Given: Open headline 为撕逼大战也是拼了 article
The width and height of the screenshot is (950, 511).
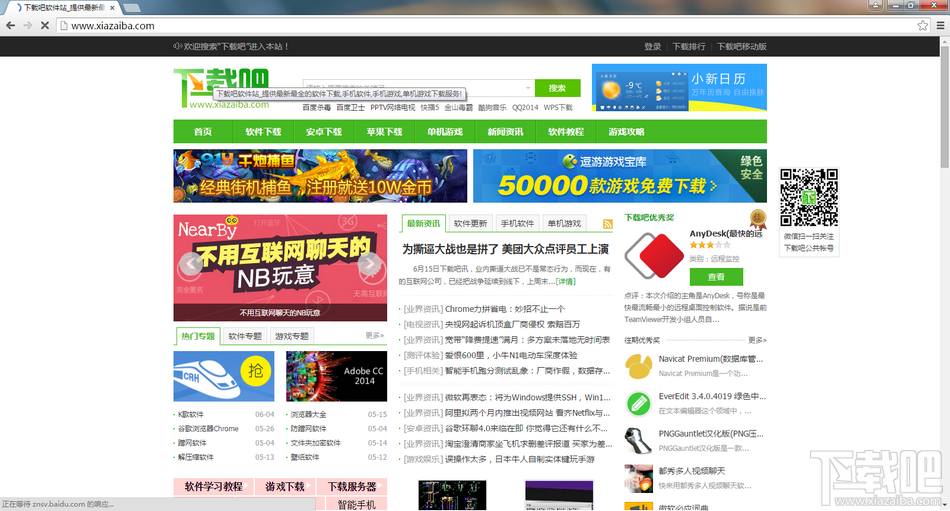Looking at the screenshot, I should [x=505, y=249].
